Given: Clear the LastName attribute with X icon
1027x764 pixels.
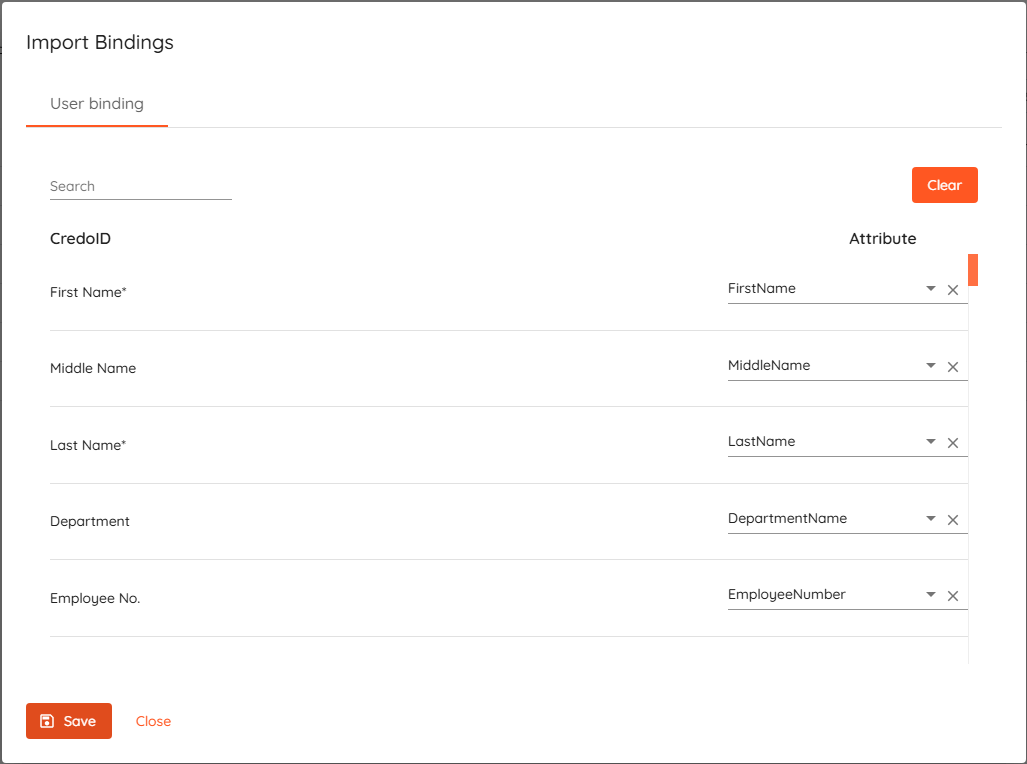Looking at the screenshot, I should pyautogui.click(x=953, y=443).
